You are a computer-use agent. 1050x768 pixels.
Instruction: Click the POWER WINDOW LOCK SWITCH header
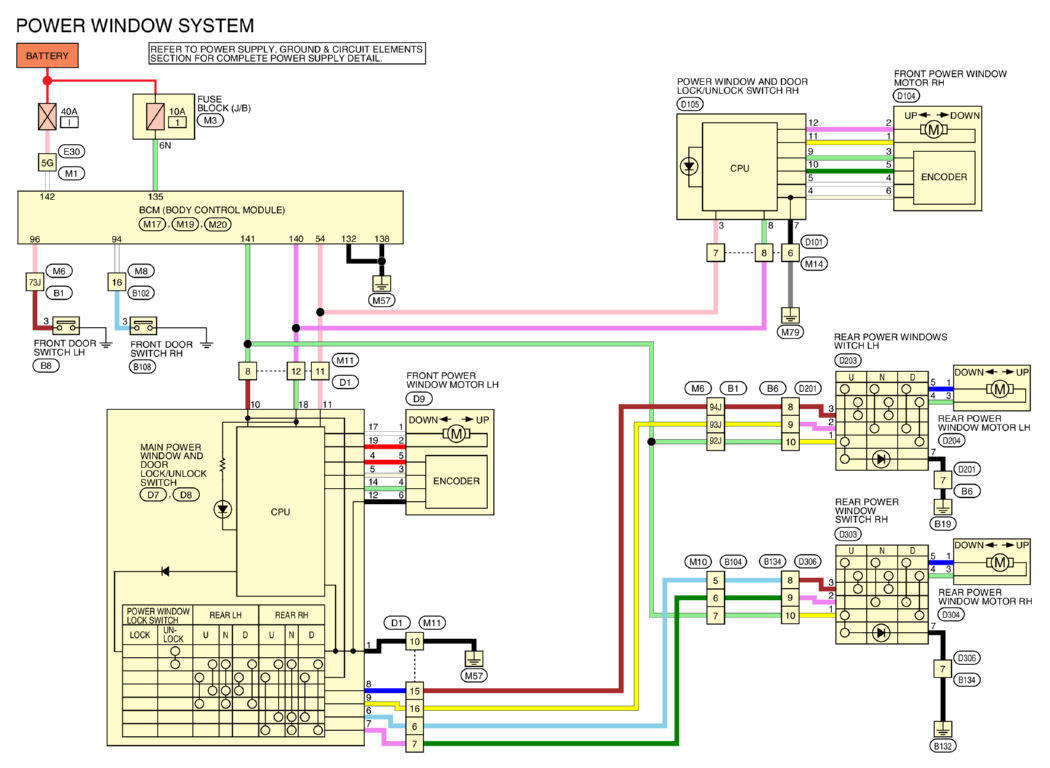pyautogui.click(x=159, y=615)
